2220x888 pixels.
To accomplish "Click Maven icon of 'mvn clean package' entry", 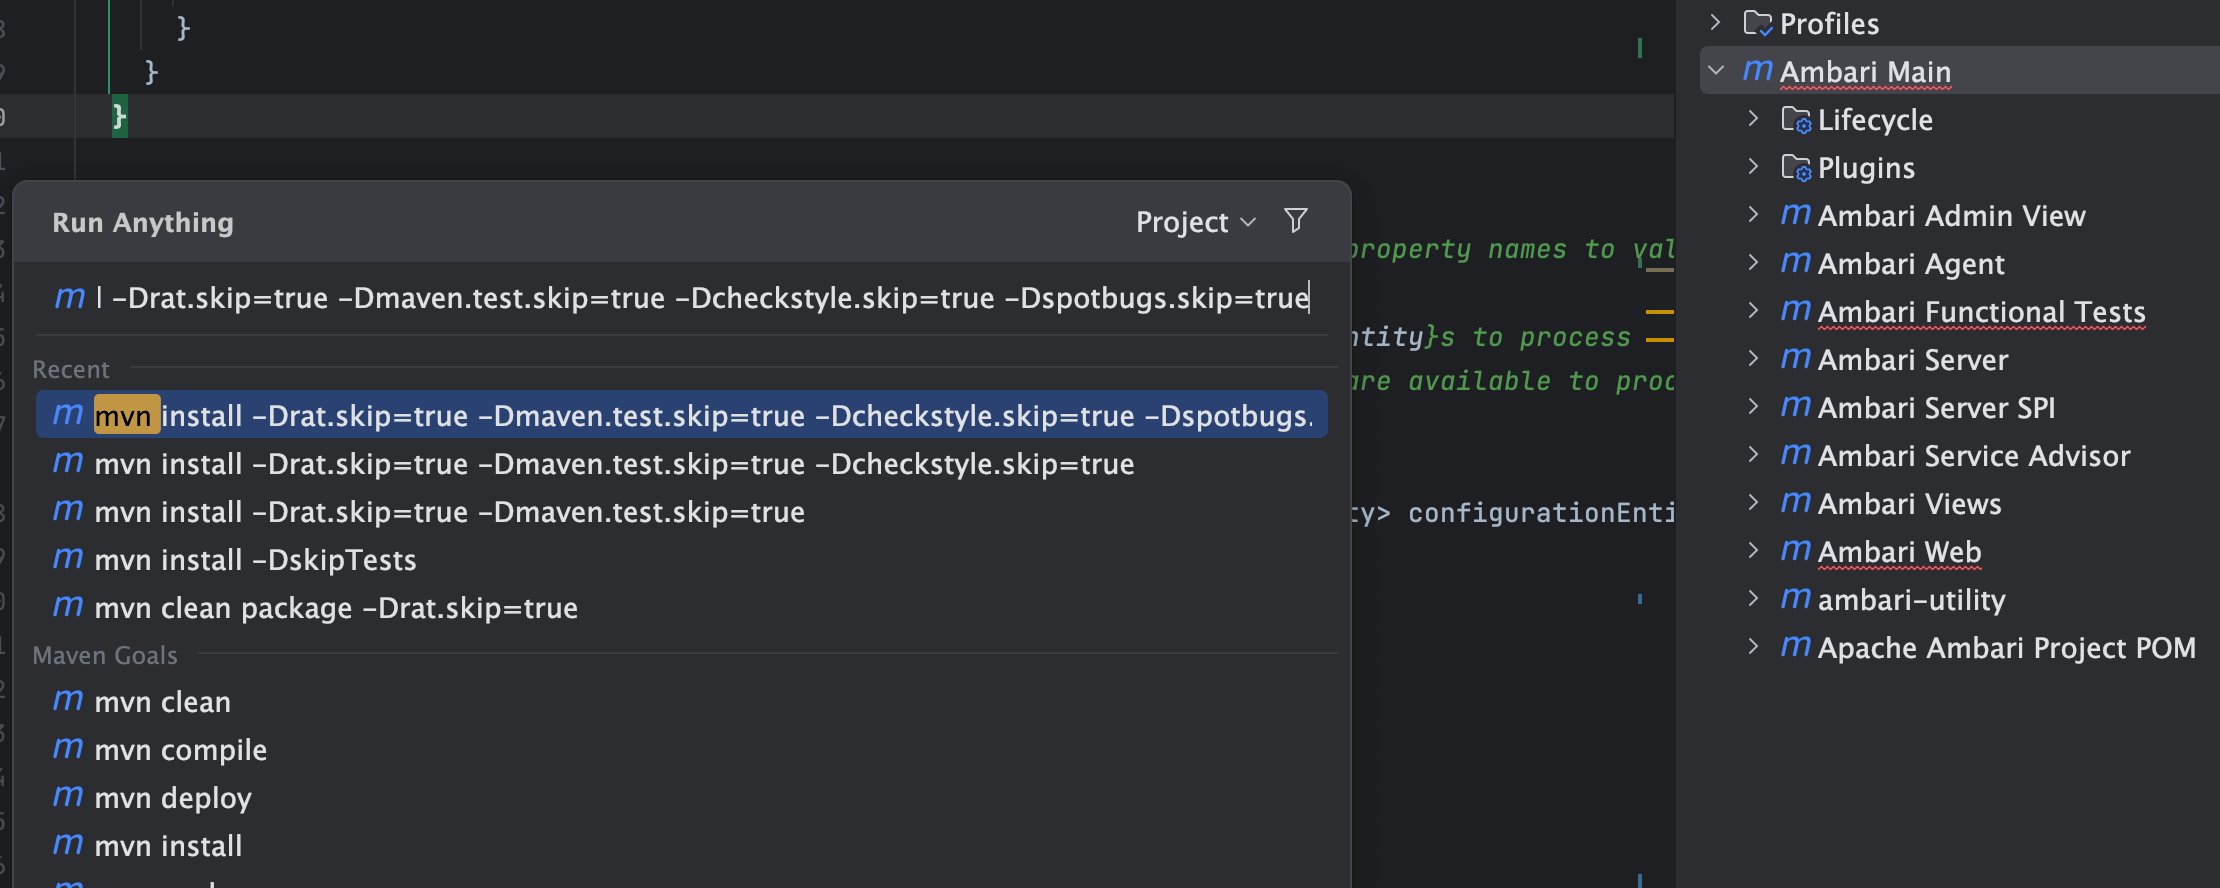I will coord(68,607).
